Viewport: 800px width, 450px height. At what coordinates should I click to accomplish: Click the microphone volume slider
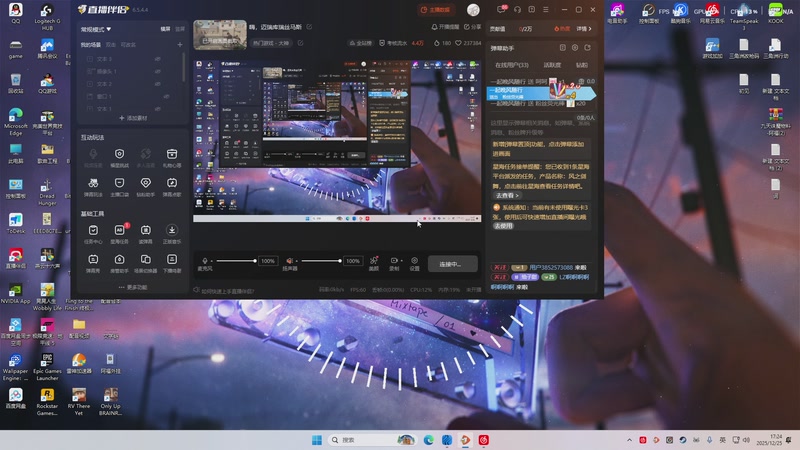point(236,261)
